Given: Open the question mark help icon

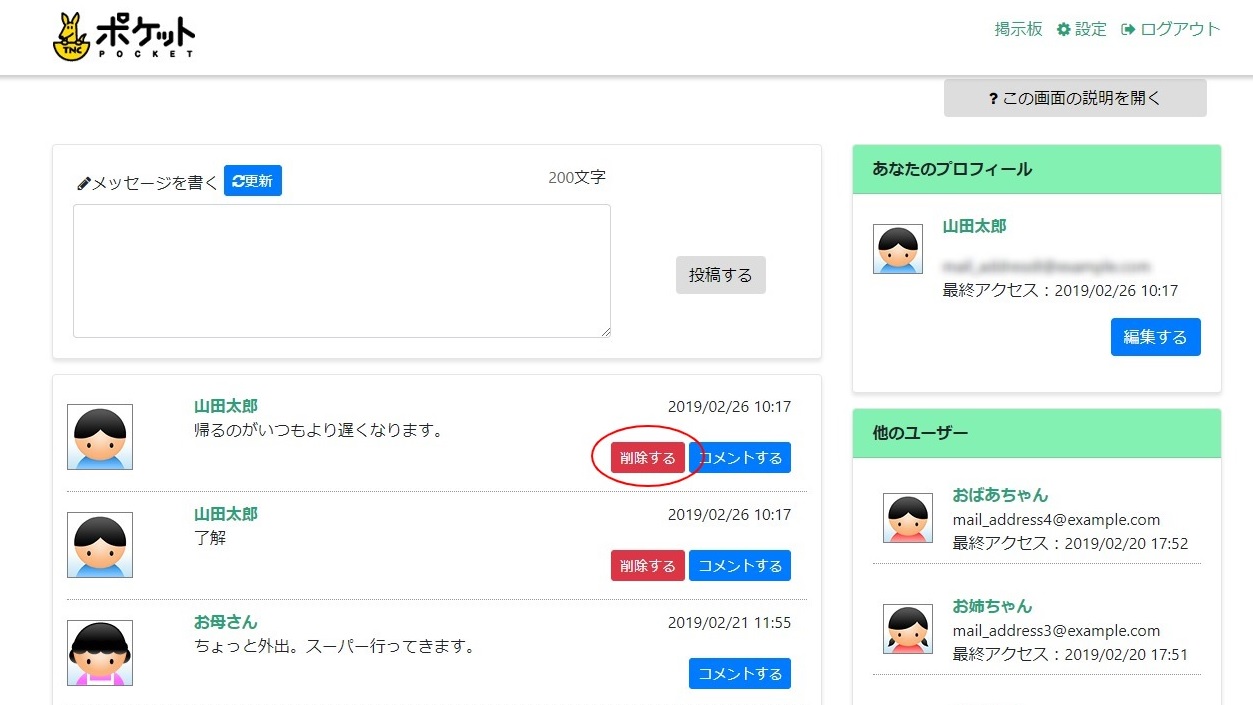Looking at the screenshot, I should coord(991,97).
